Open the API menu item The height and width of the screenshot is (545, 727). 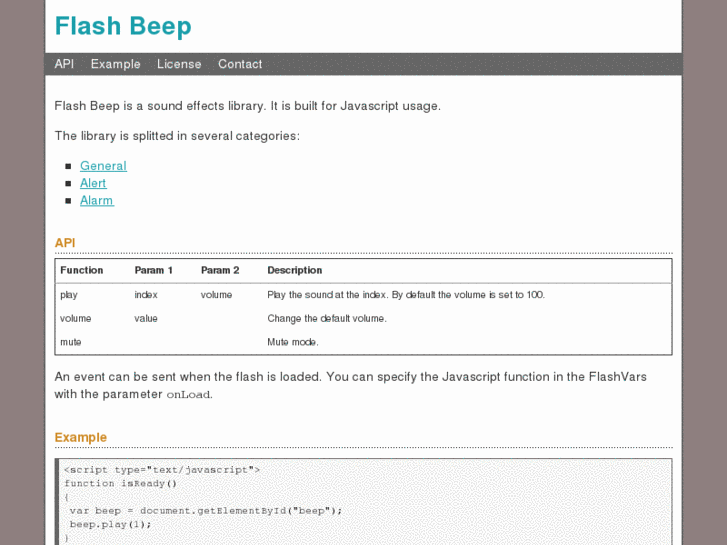64,64
